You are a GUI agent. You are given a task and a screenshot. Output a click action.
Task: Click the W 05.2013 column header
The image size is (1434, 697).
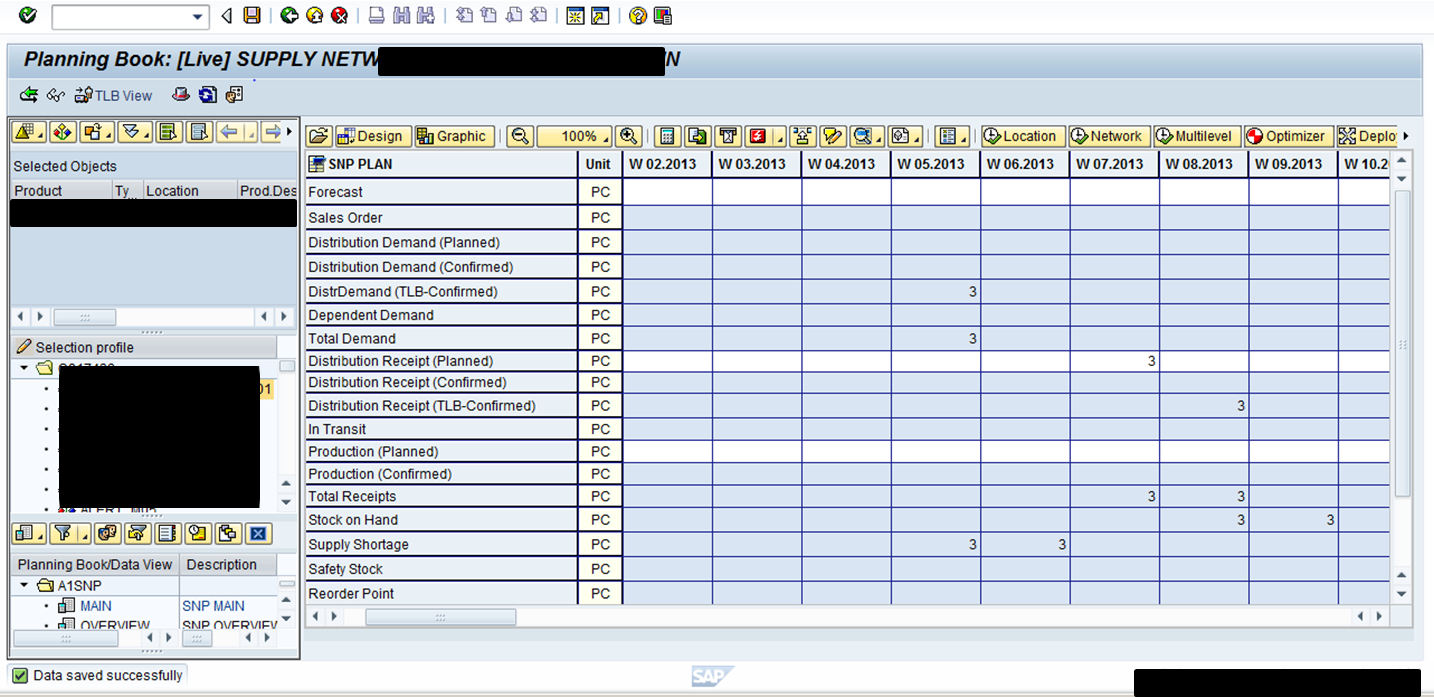935,164
